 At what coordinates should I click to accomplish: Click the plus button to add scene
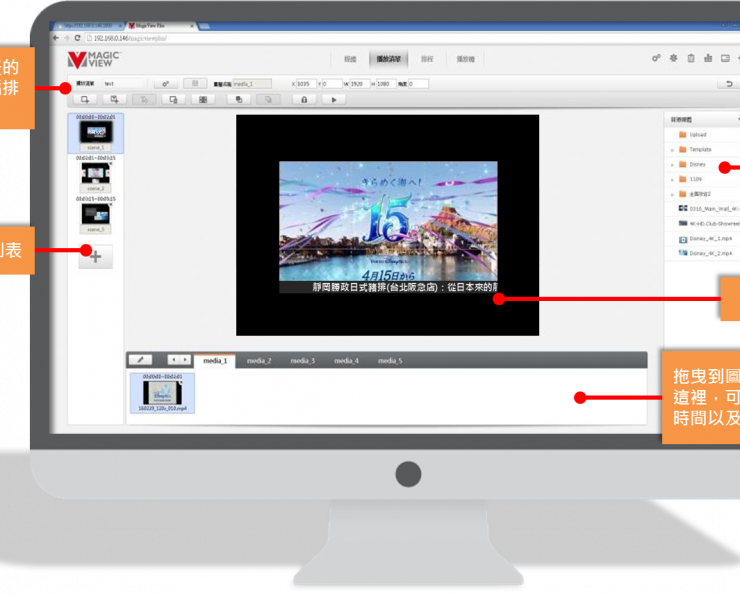[x=95, y=257]
